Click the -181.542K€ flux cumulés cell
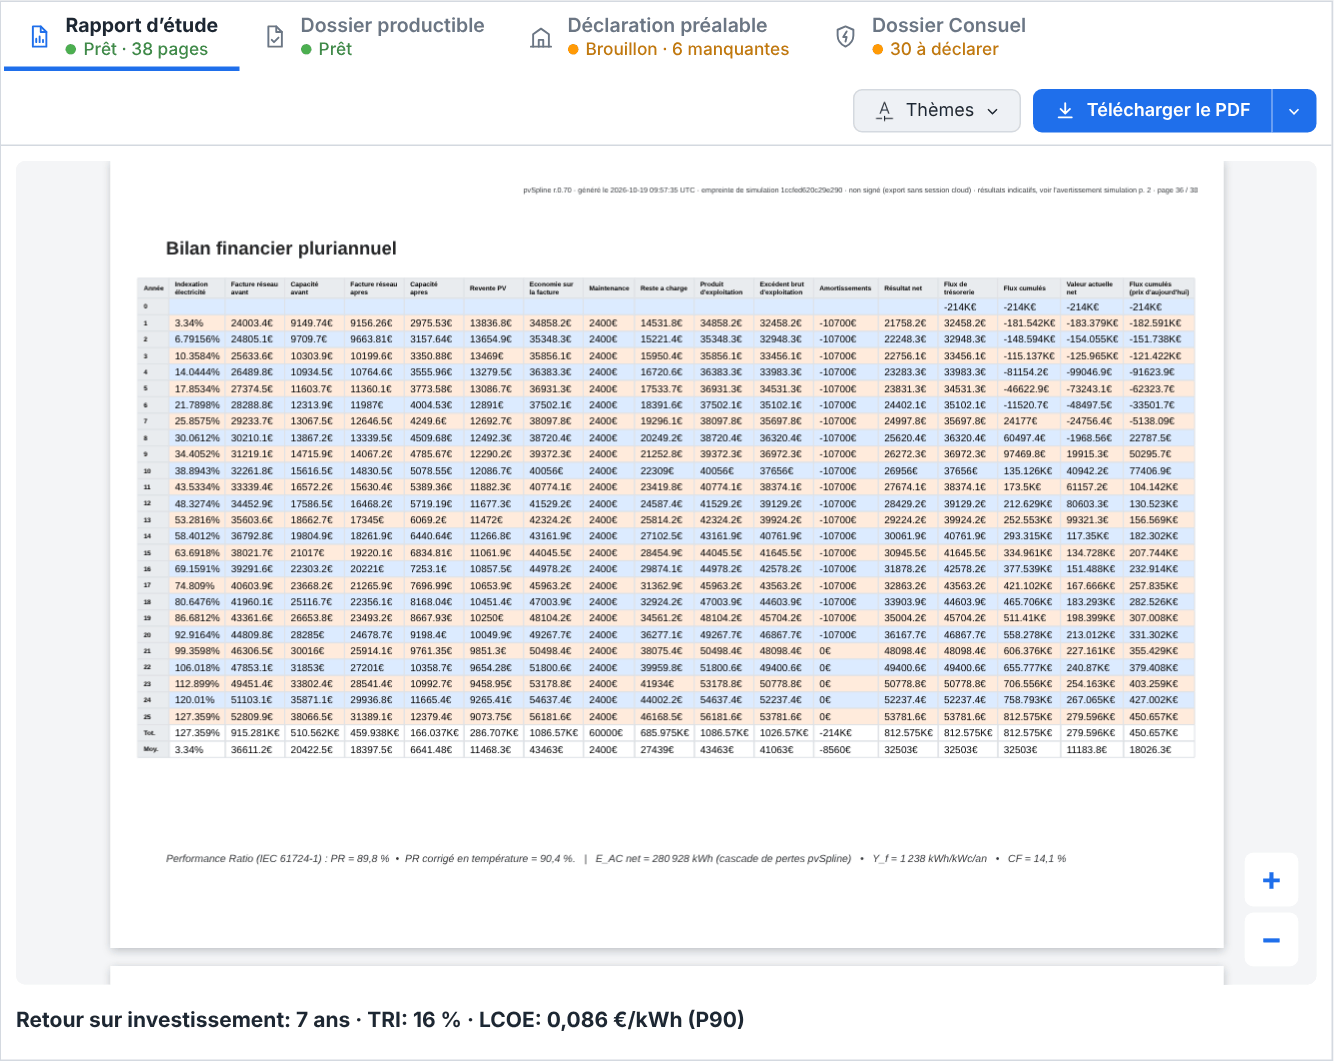This screenshot has width=1334, height=1061. coord(1030,323)
